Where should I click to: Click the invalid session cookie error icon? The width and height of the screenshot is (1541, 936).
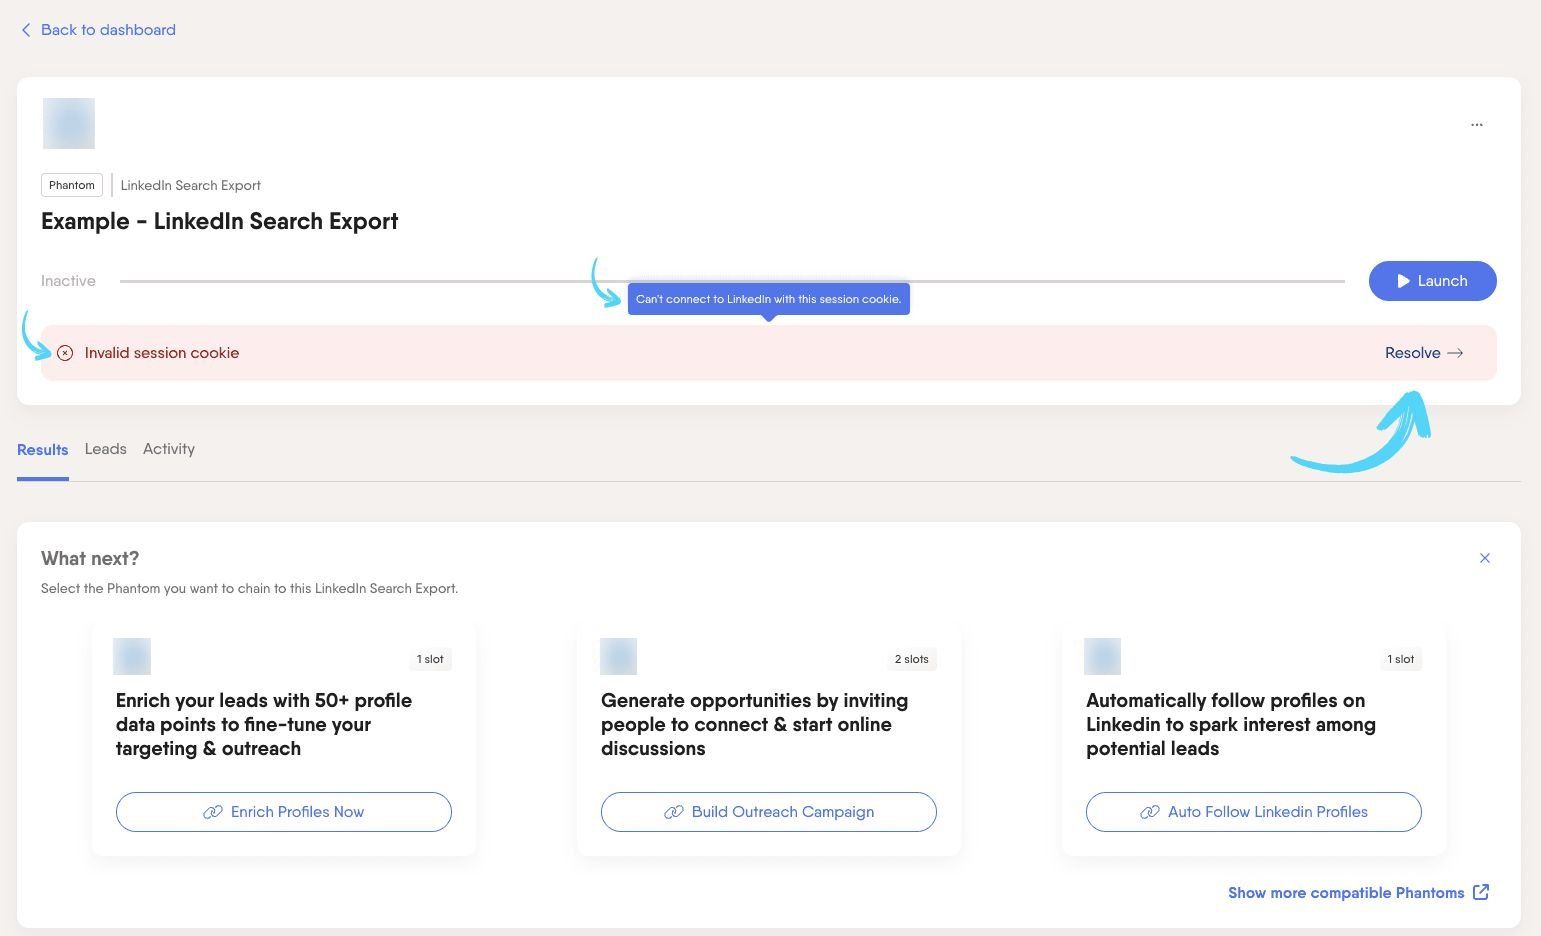65,353
